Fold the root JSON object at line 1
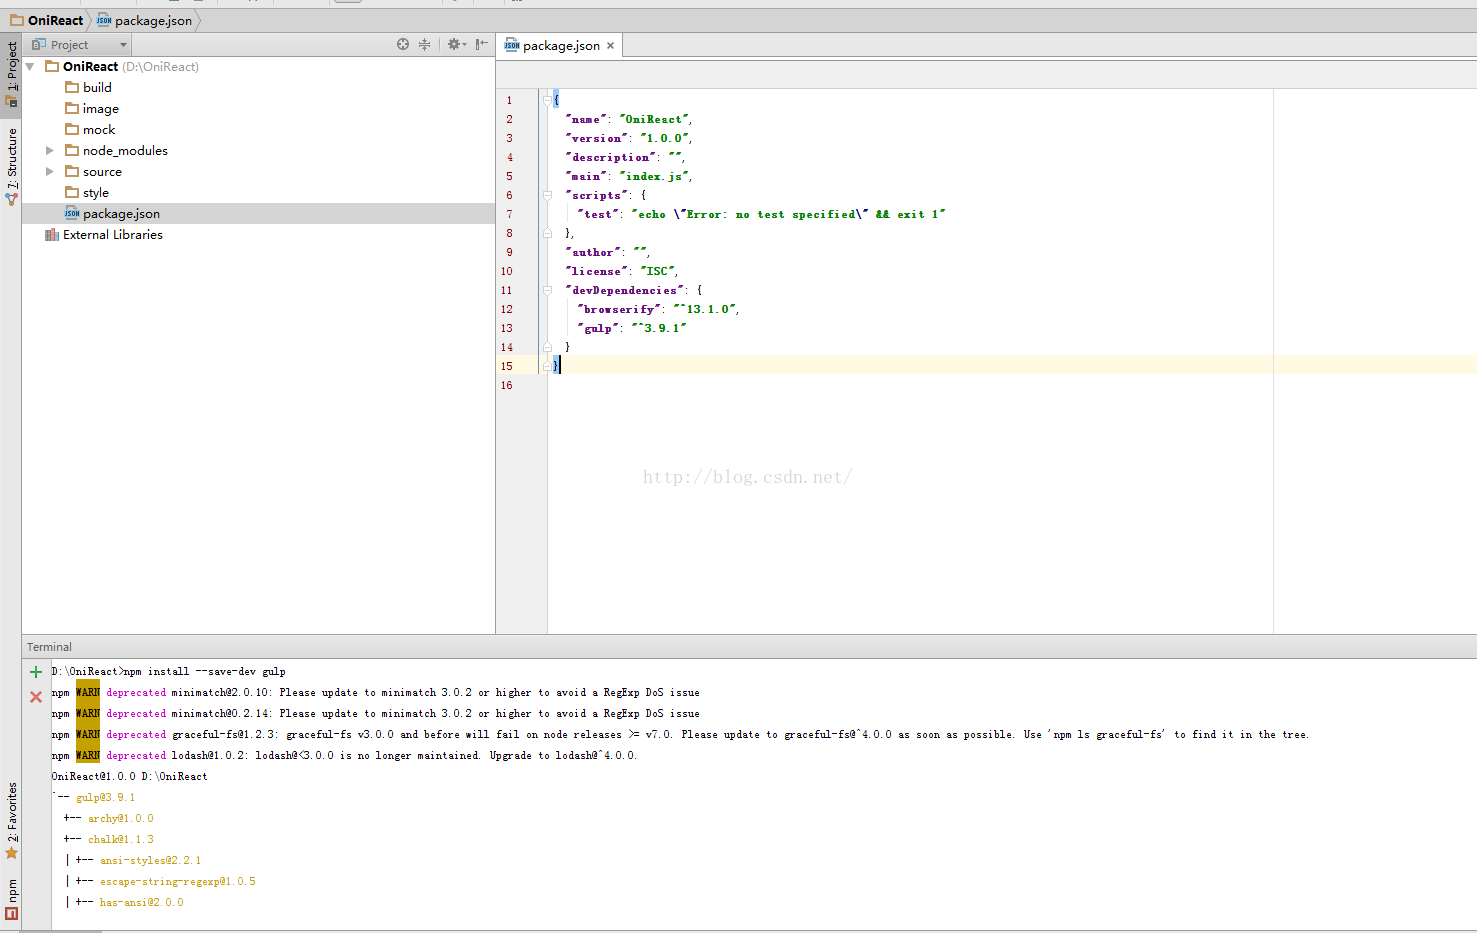Screen dimensions: 1477x933 [x=547, y=100]
